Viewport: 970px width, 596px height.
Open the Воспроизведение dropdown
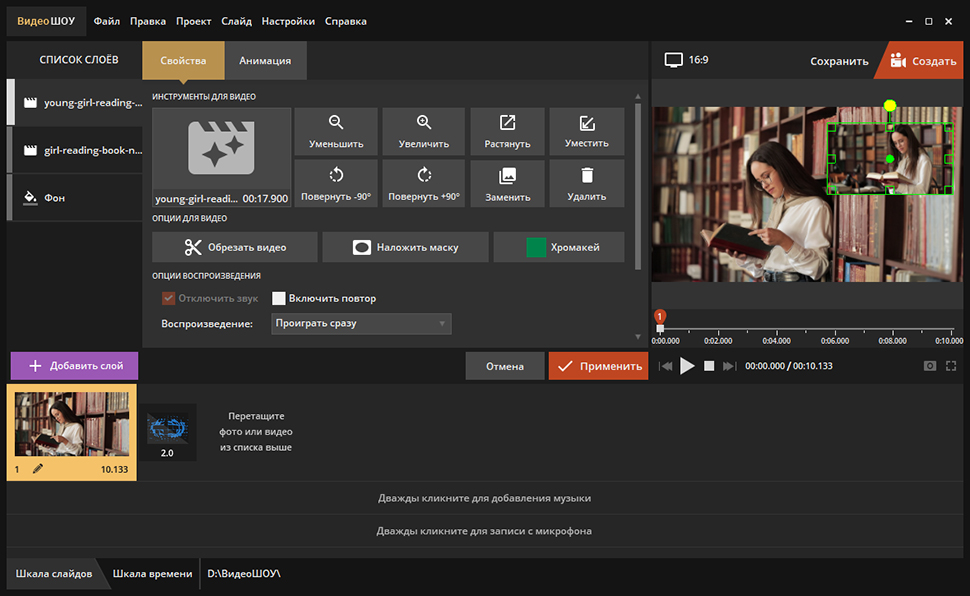coord(361,324)
